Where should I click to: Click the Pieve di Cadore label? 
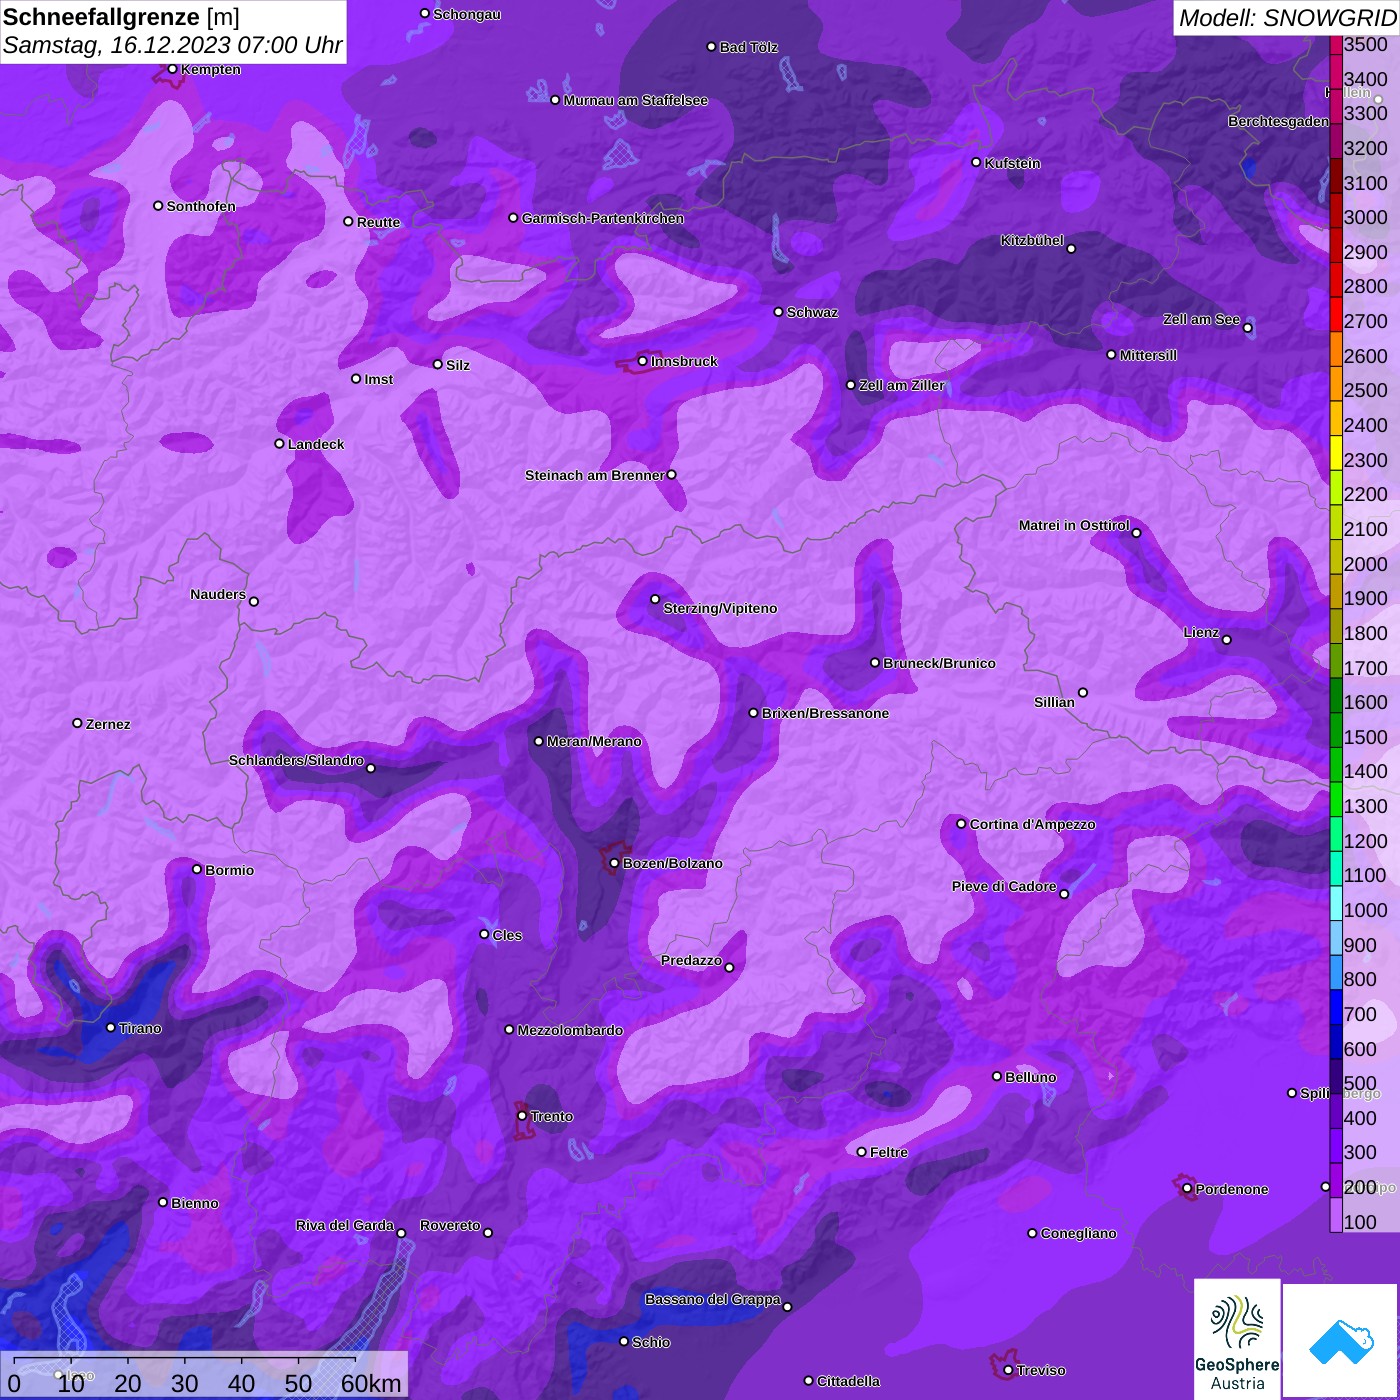pos(1004,886)
